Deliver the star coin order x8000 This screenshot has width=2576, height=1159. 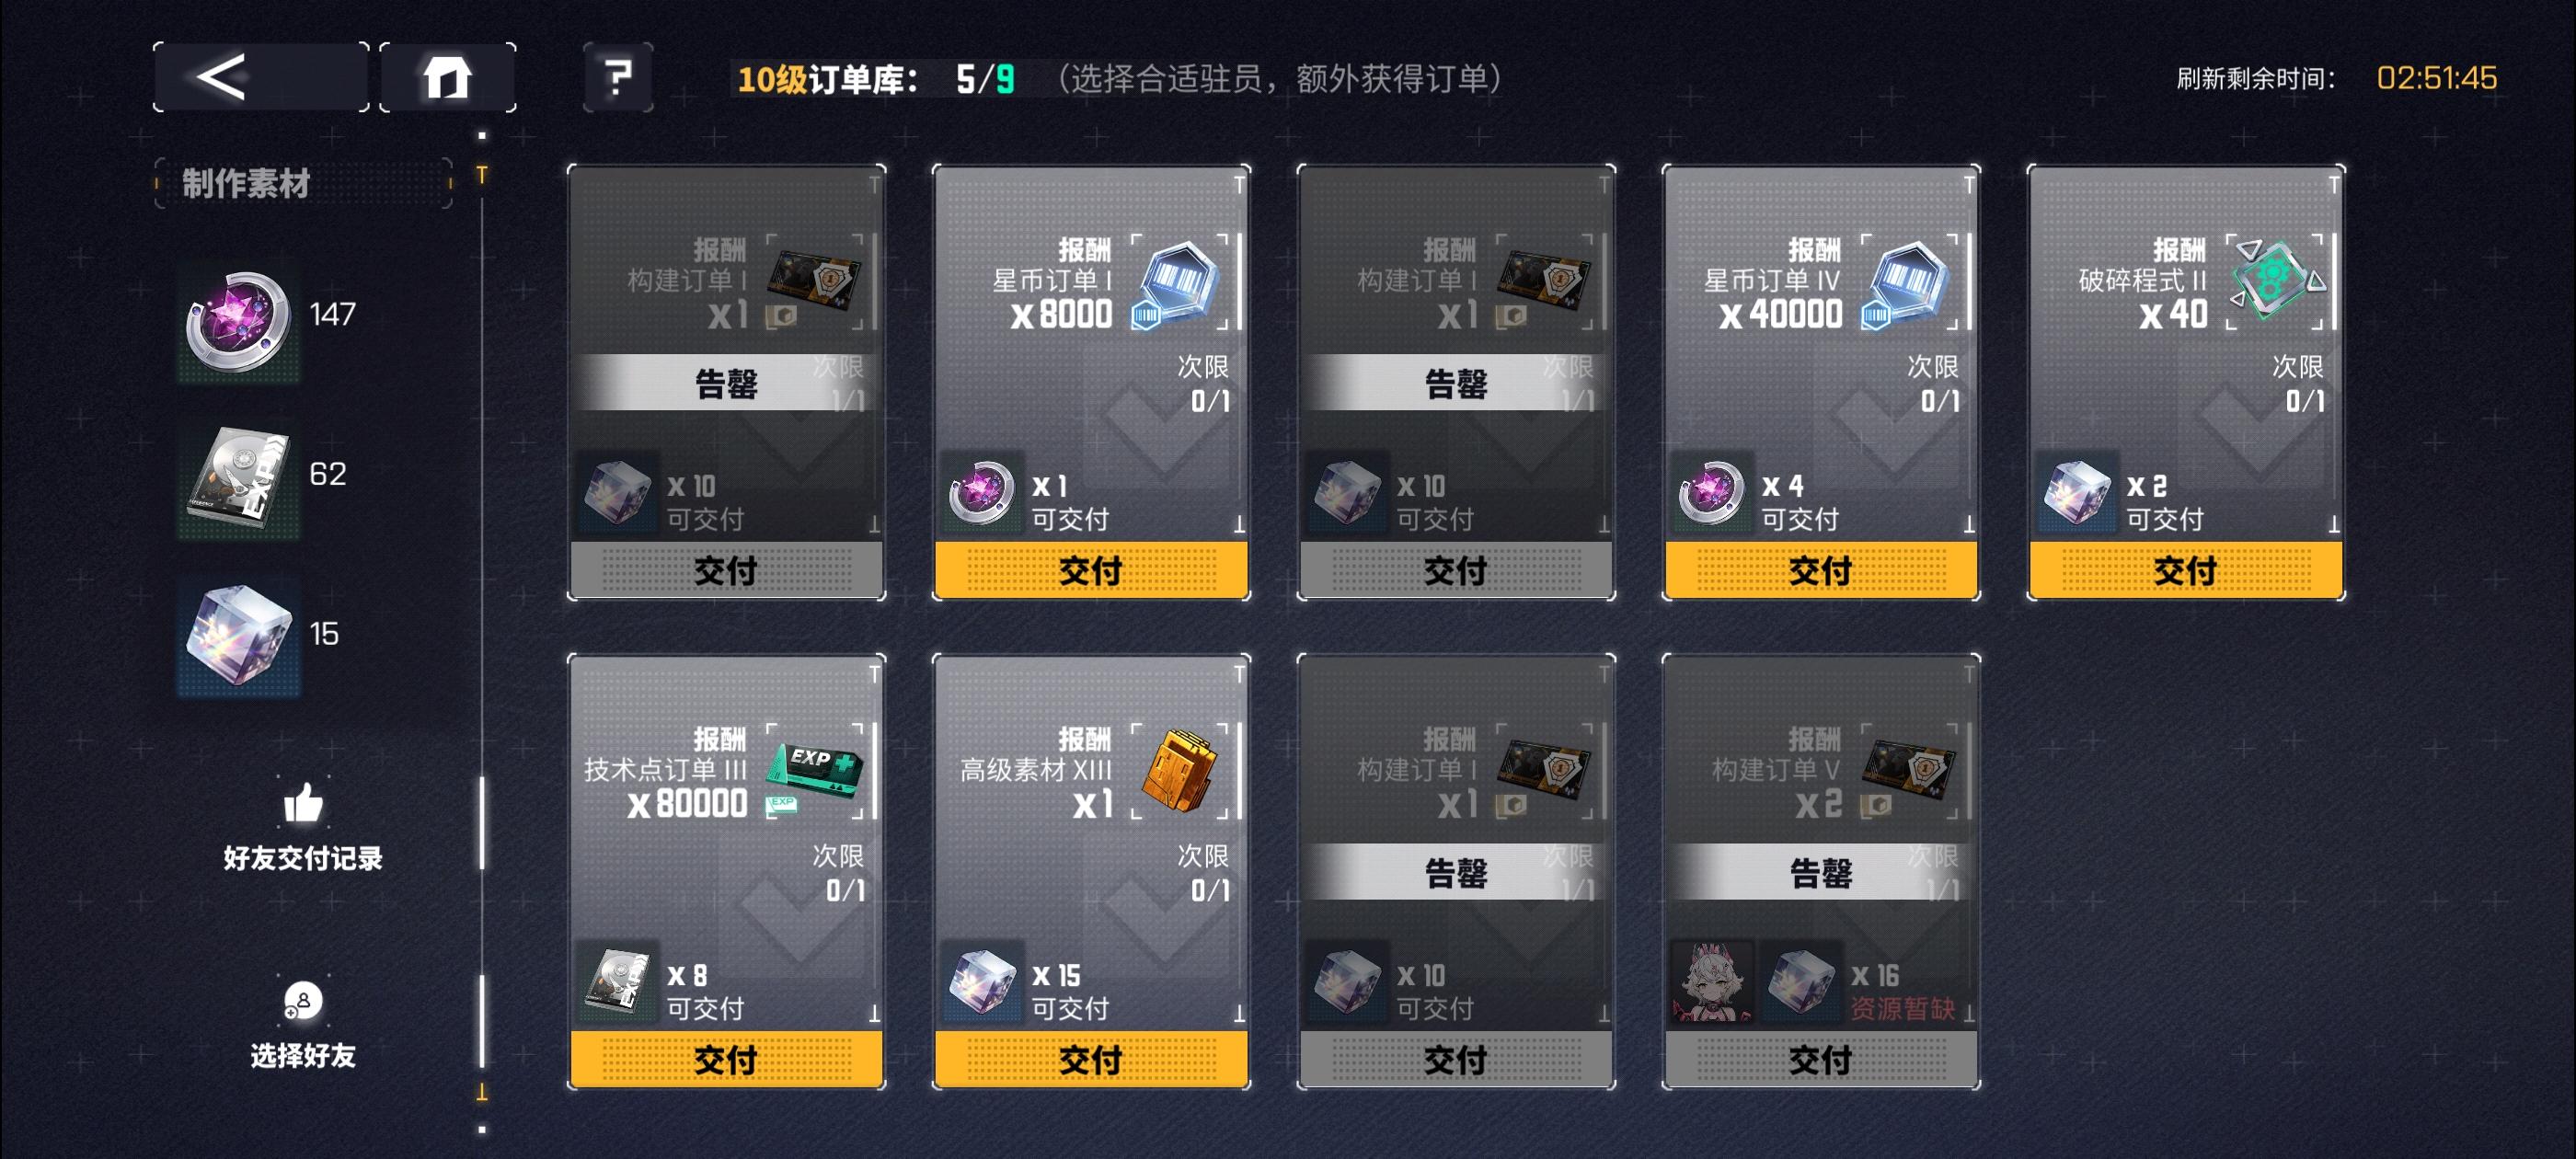click(x=1091, y=570)
